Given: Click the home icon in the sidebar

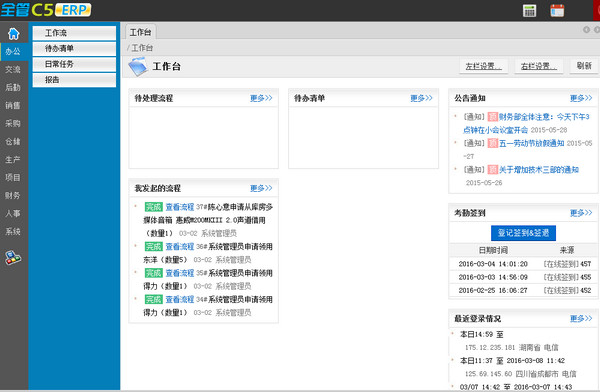Looking at the screenshot, I should pos(13,34).
